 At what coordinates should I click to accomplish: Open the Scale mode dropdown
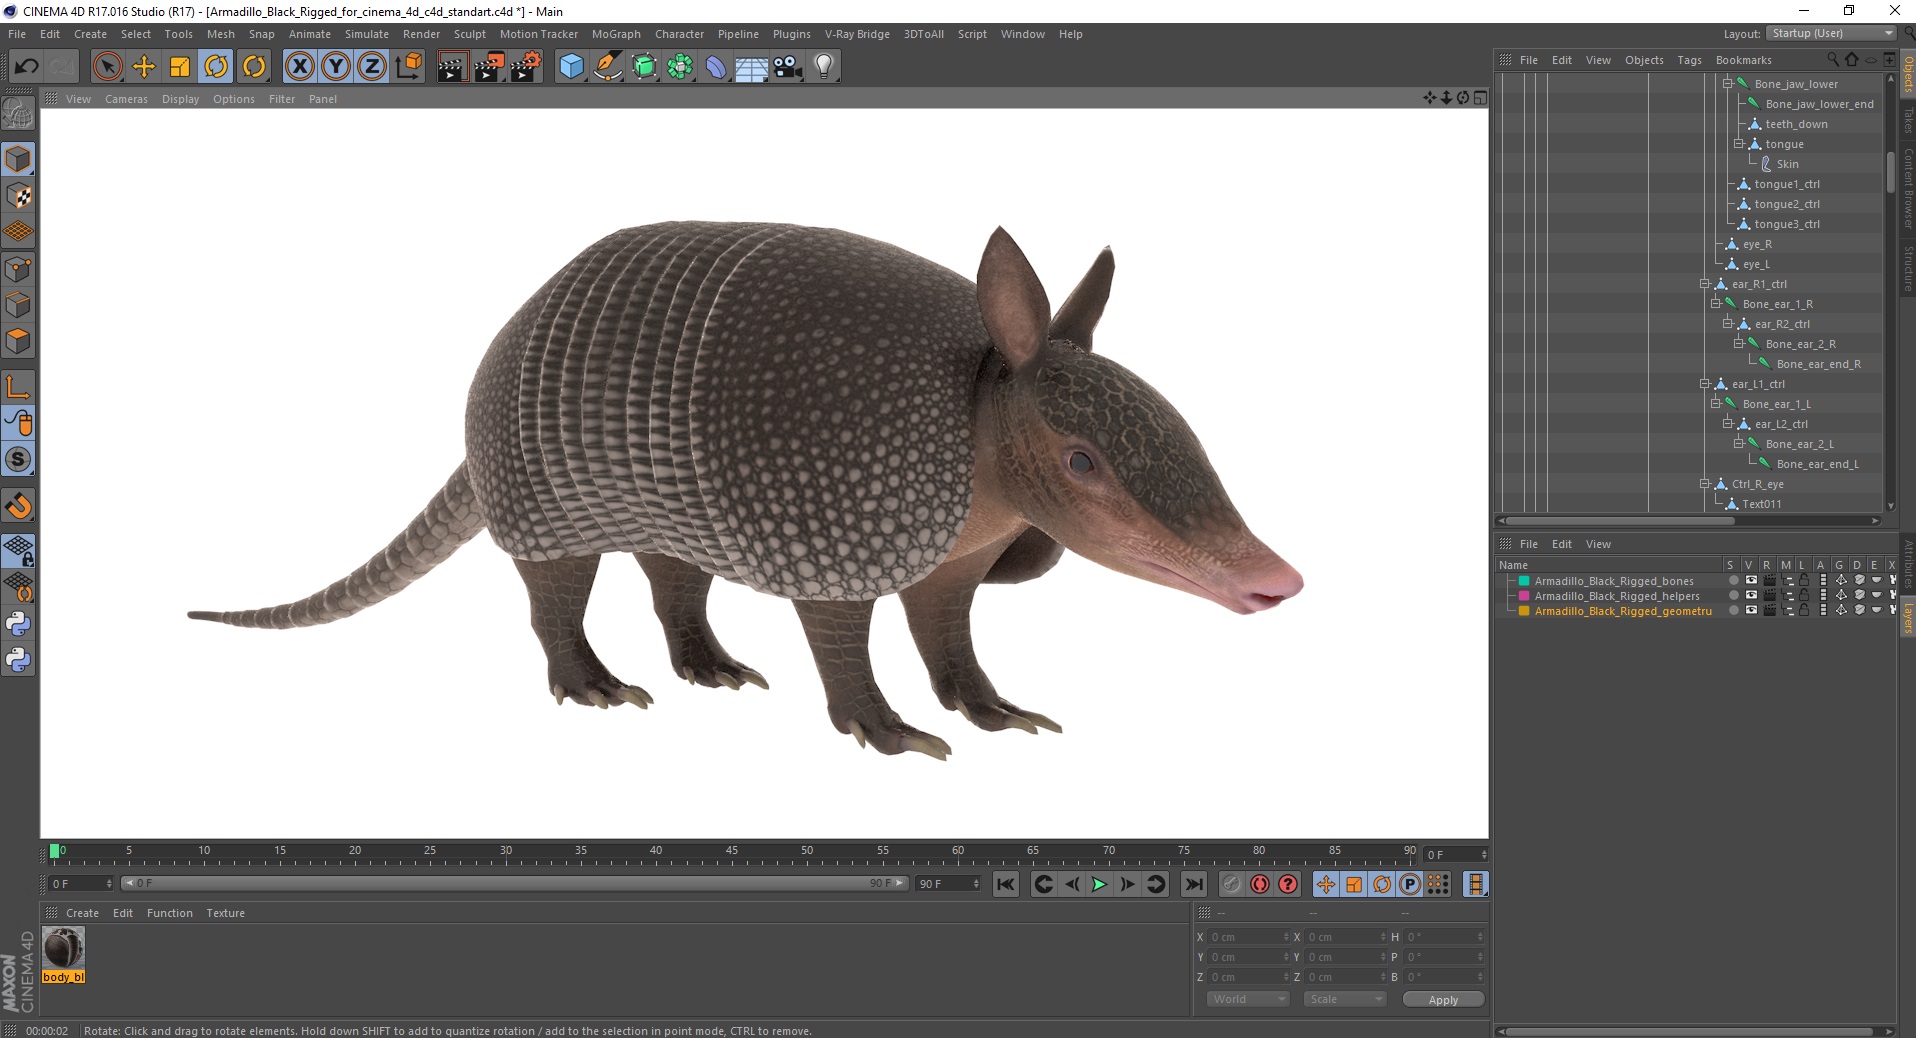[x=1345, y=999]
